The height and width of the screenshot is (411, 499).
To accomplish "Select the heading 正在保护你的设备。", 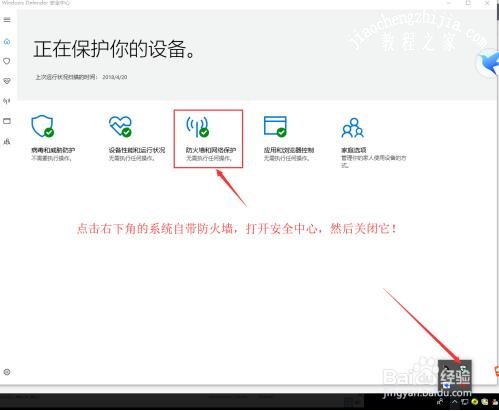I will point(114,49).
